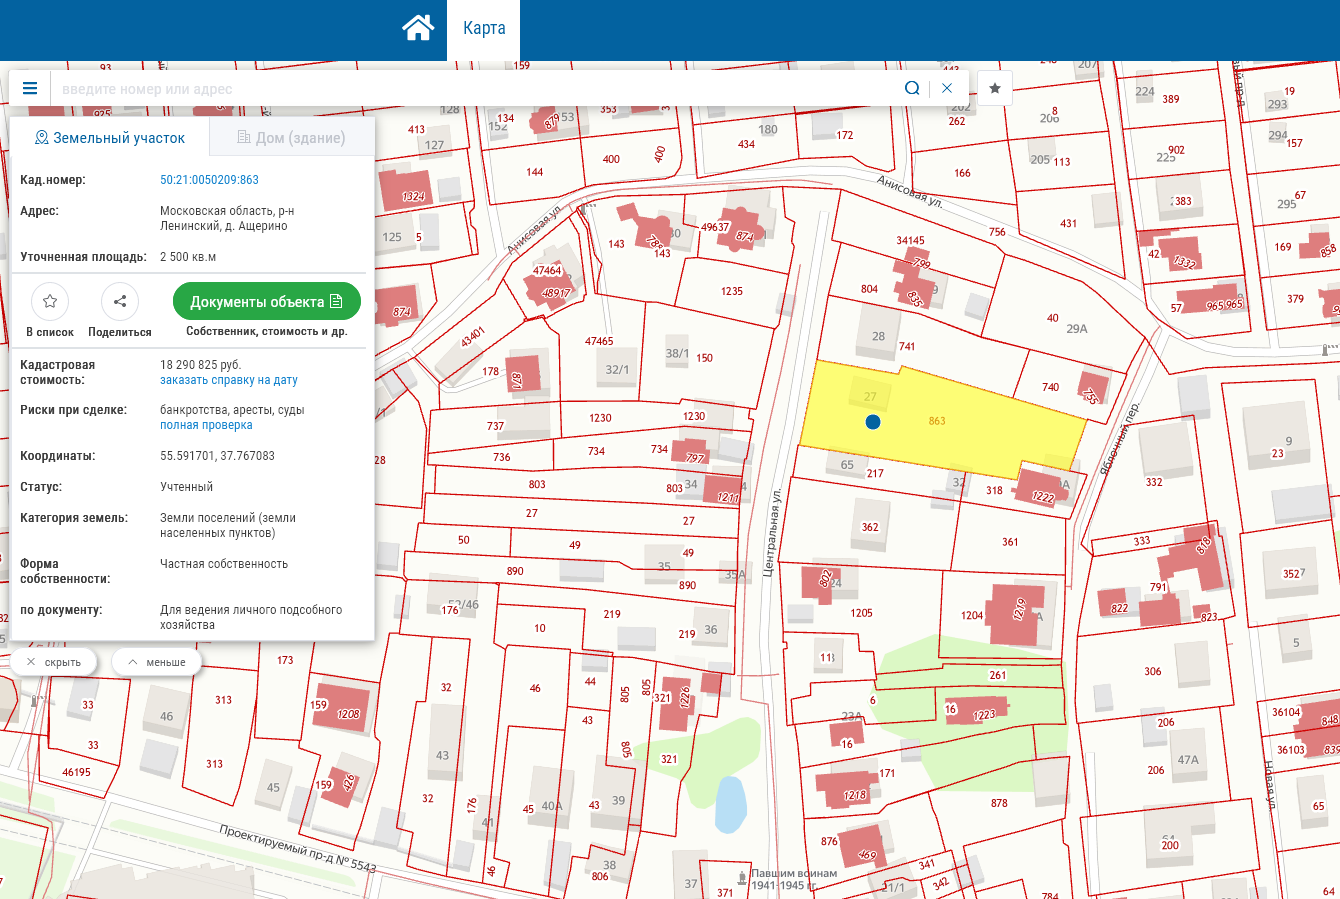Collapse details with меньше button
The height and width of the screenshot is (899, 1340).
157,662
